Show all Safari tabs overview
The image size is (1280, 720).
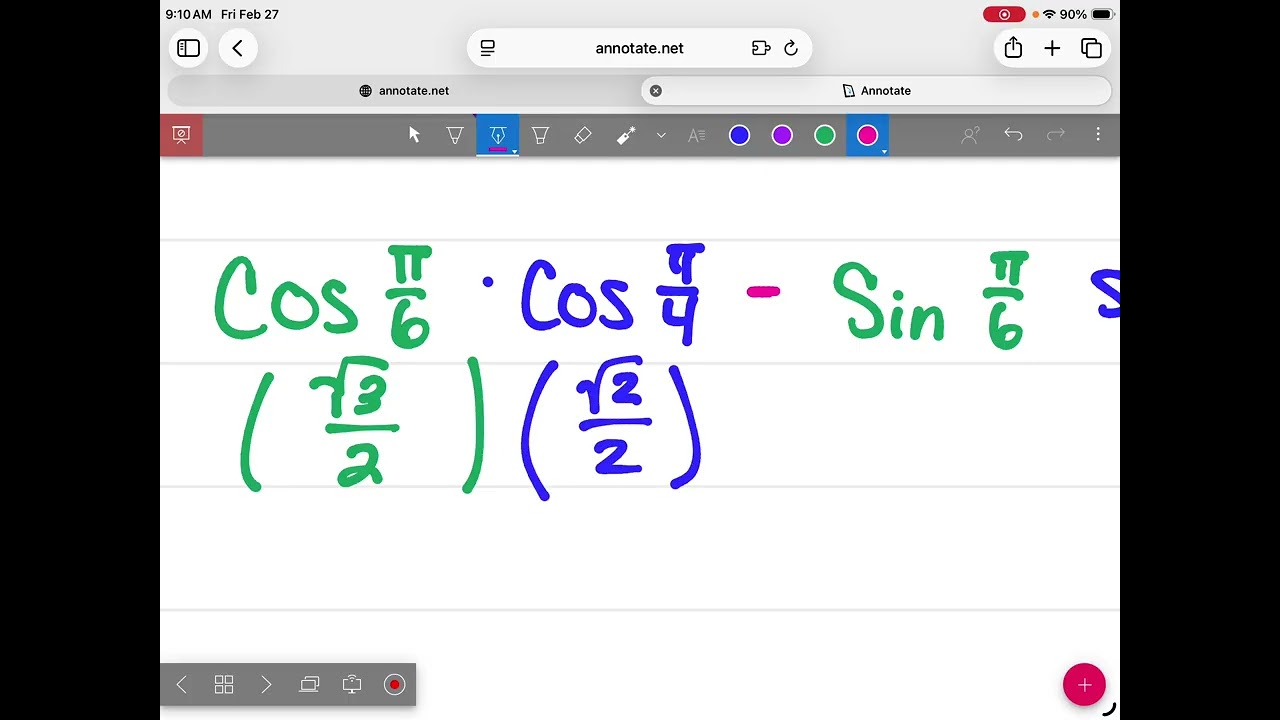coord(1091,48)
